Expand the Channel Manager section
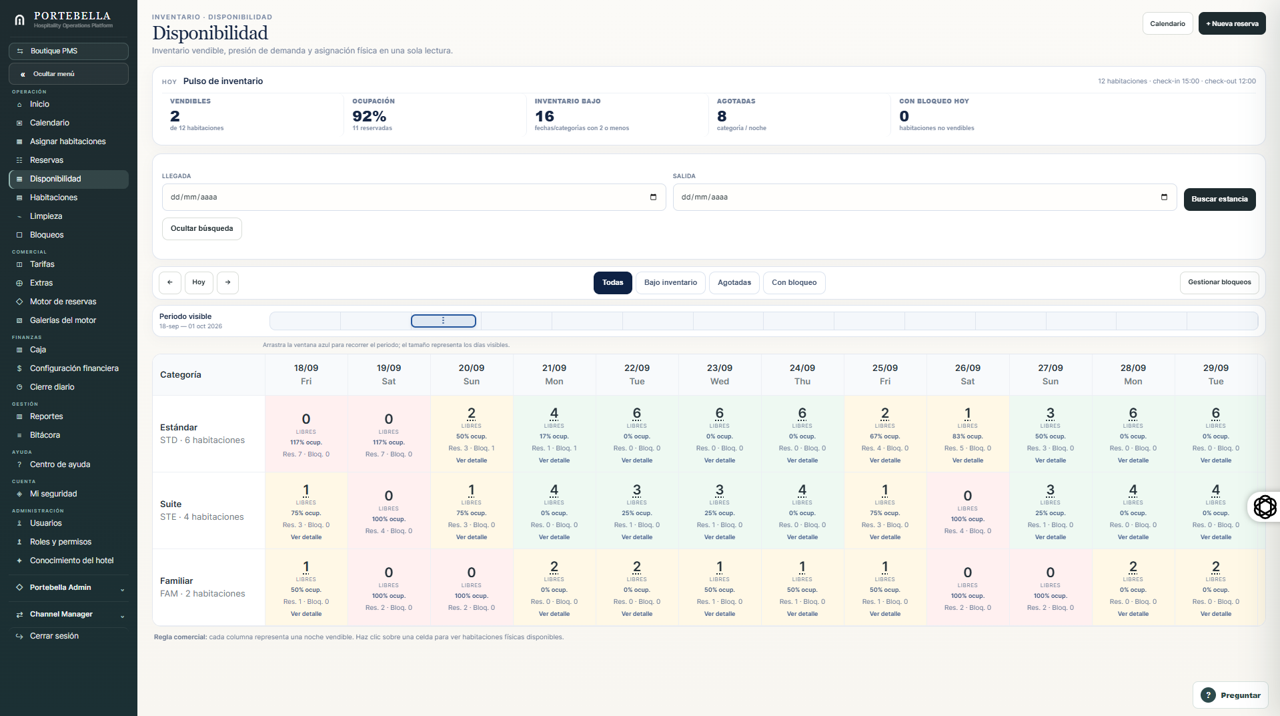 68,614
